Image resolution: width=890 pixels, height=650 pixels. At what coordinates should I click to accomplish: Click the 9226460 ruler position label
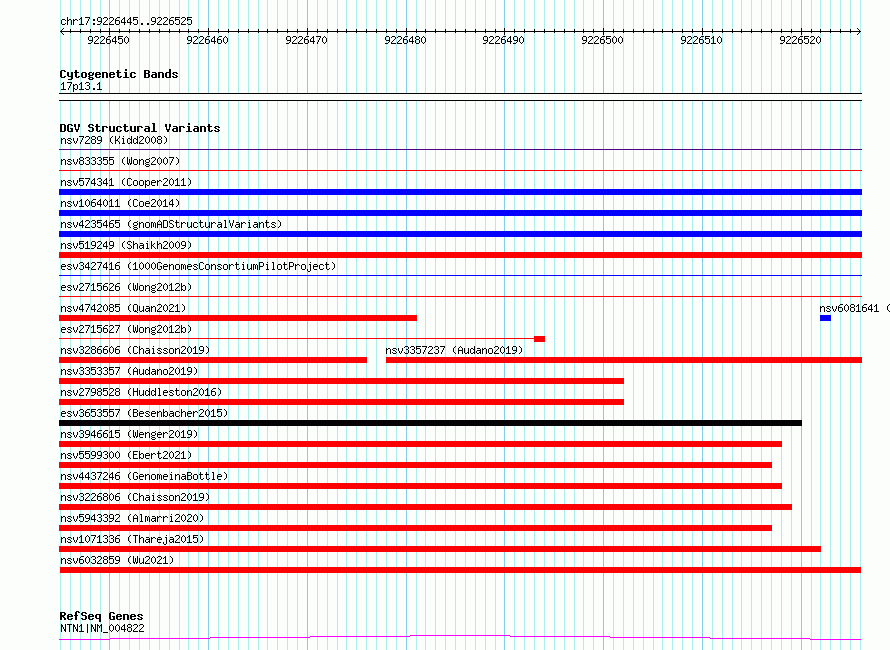[x=207, y=40]
